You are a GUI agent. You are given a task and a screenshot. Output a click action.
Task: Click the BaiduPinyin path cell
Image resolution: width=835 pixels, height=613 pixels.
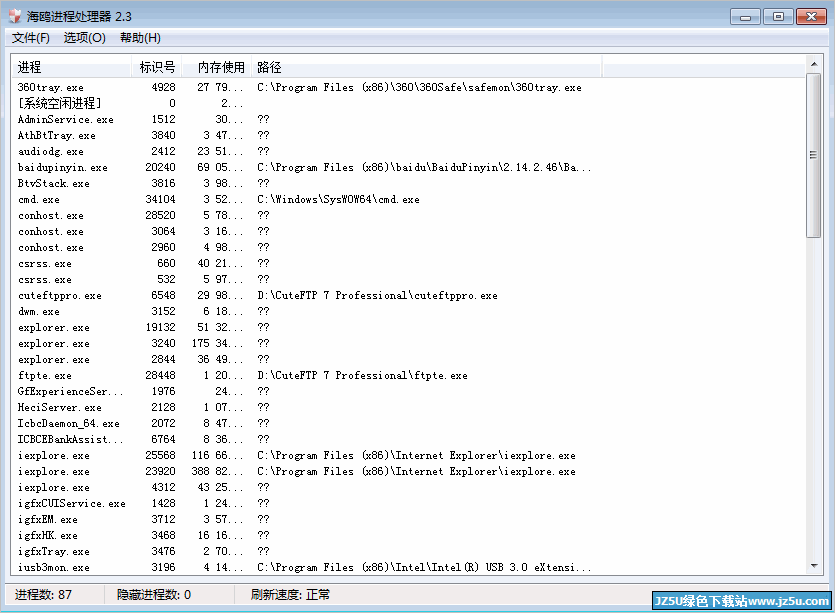(424, 167)
